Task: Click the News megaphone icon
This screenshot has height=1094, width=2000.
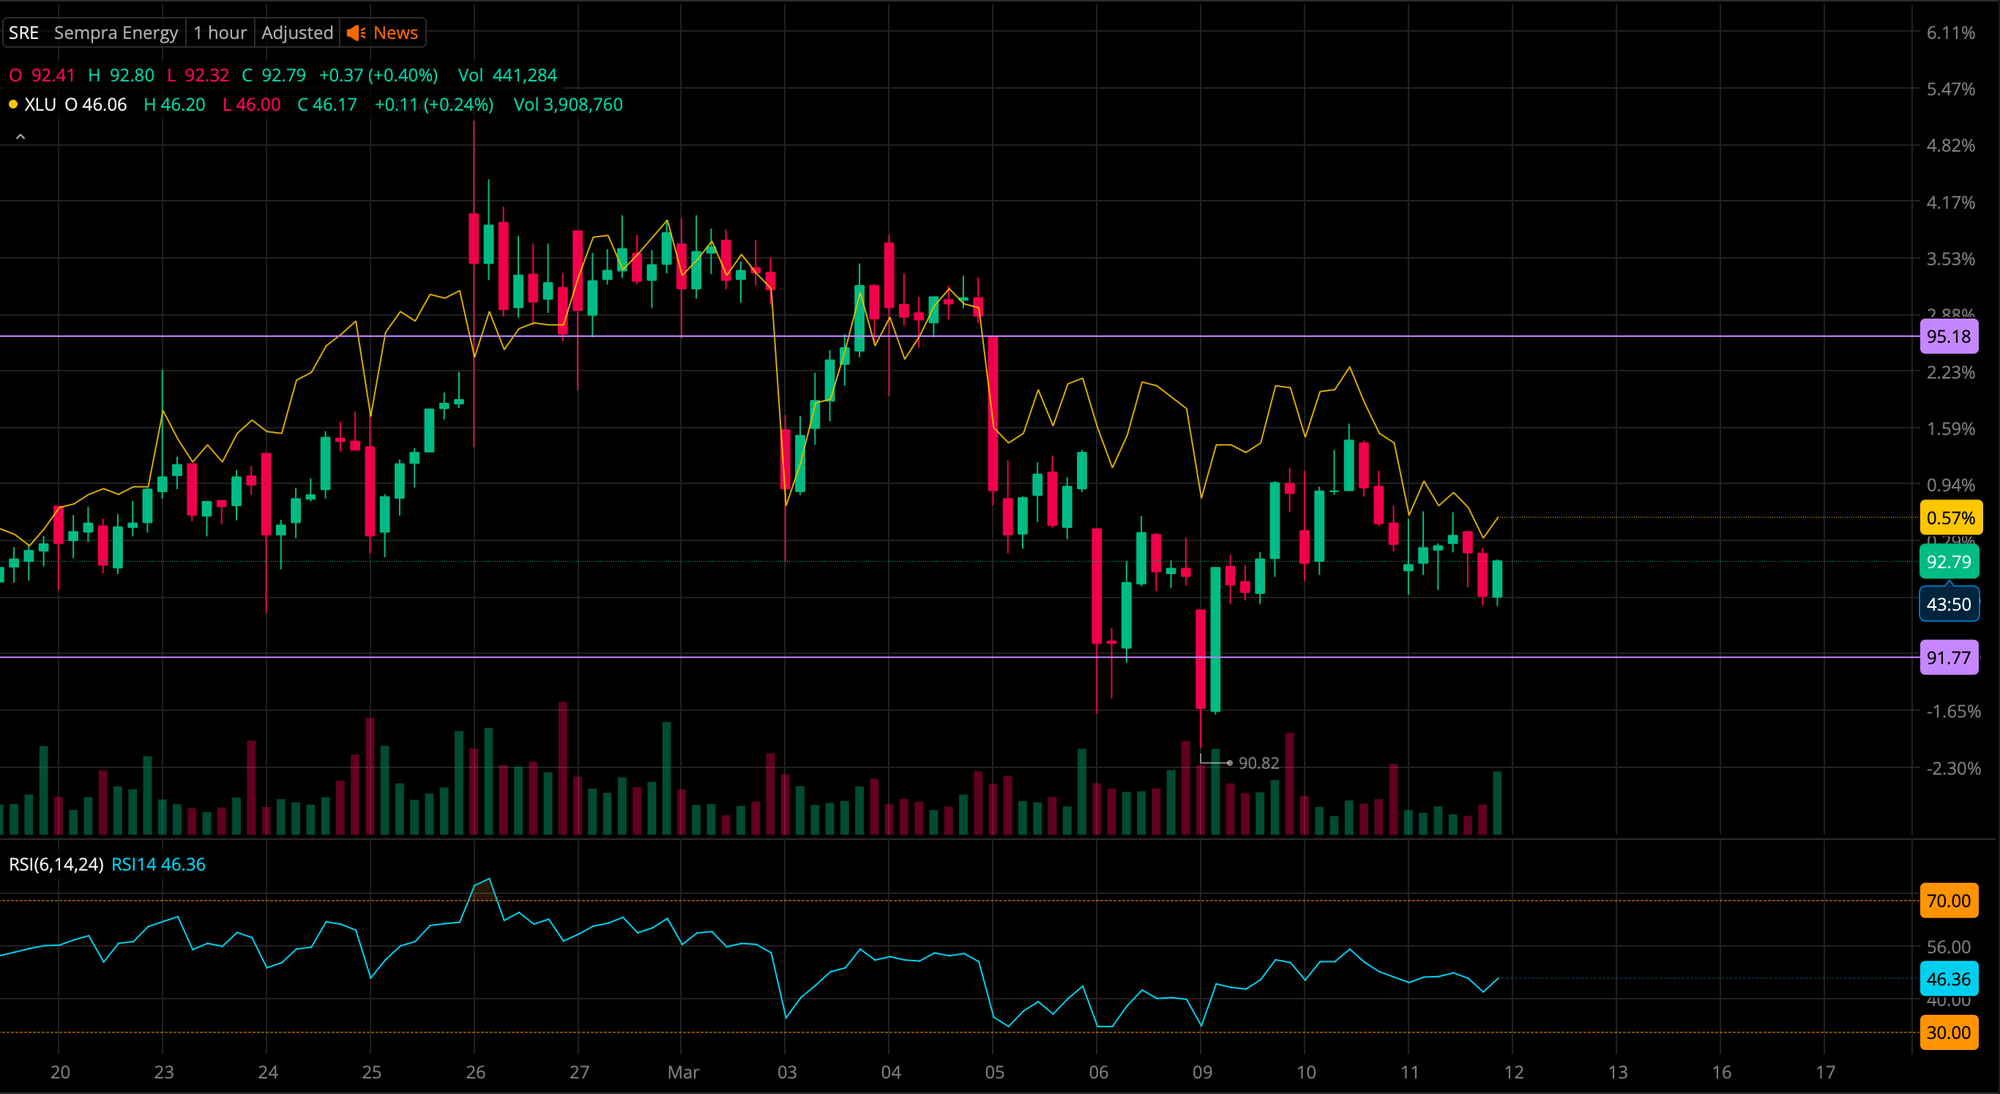Action: 356,33
